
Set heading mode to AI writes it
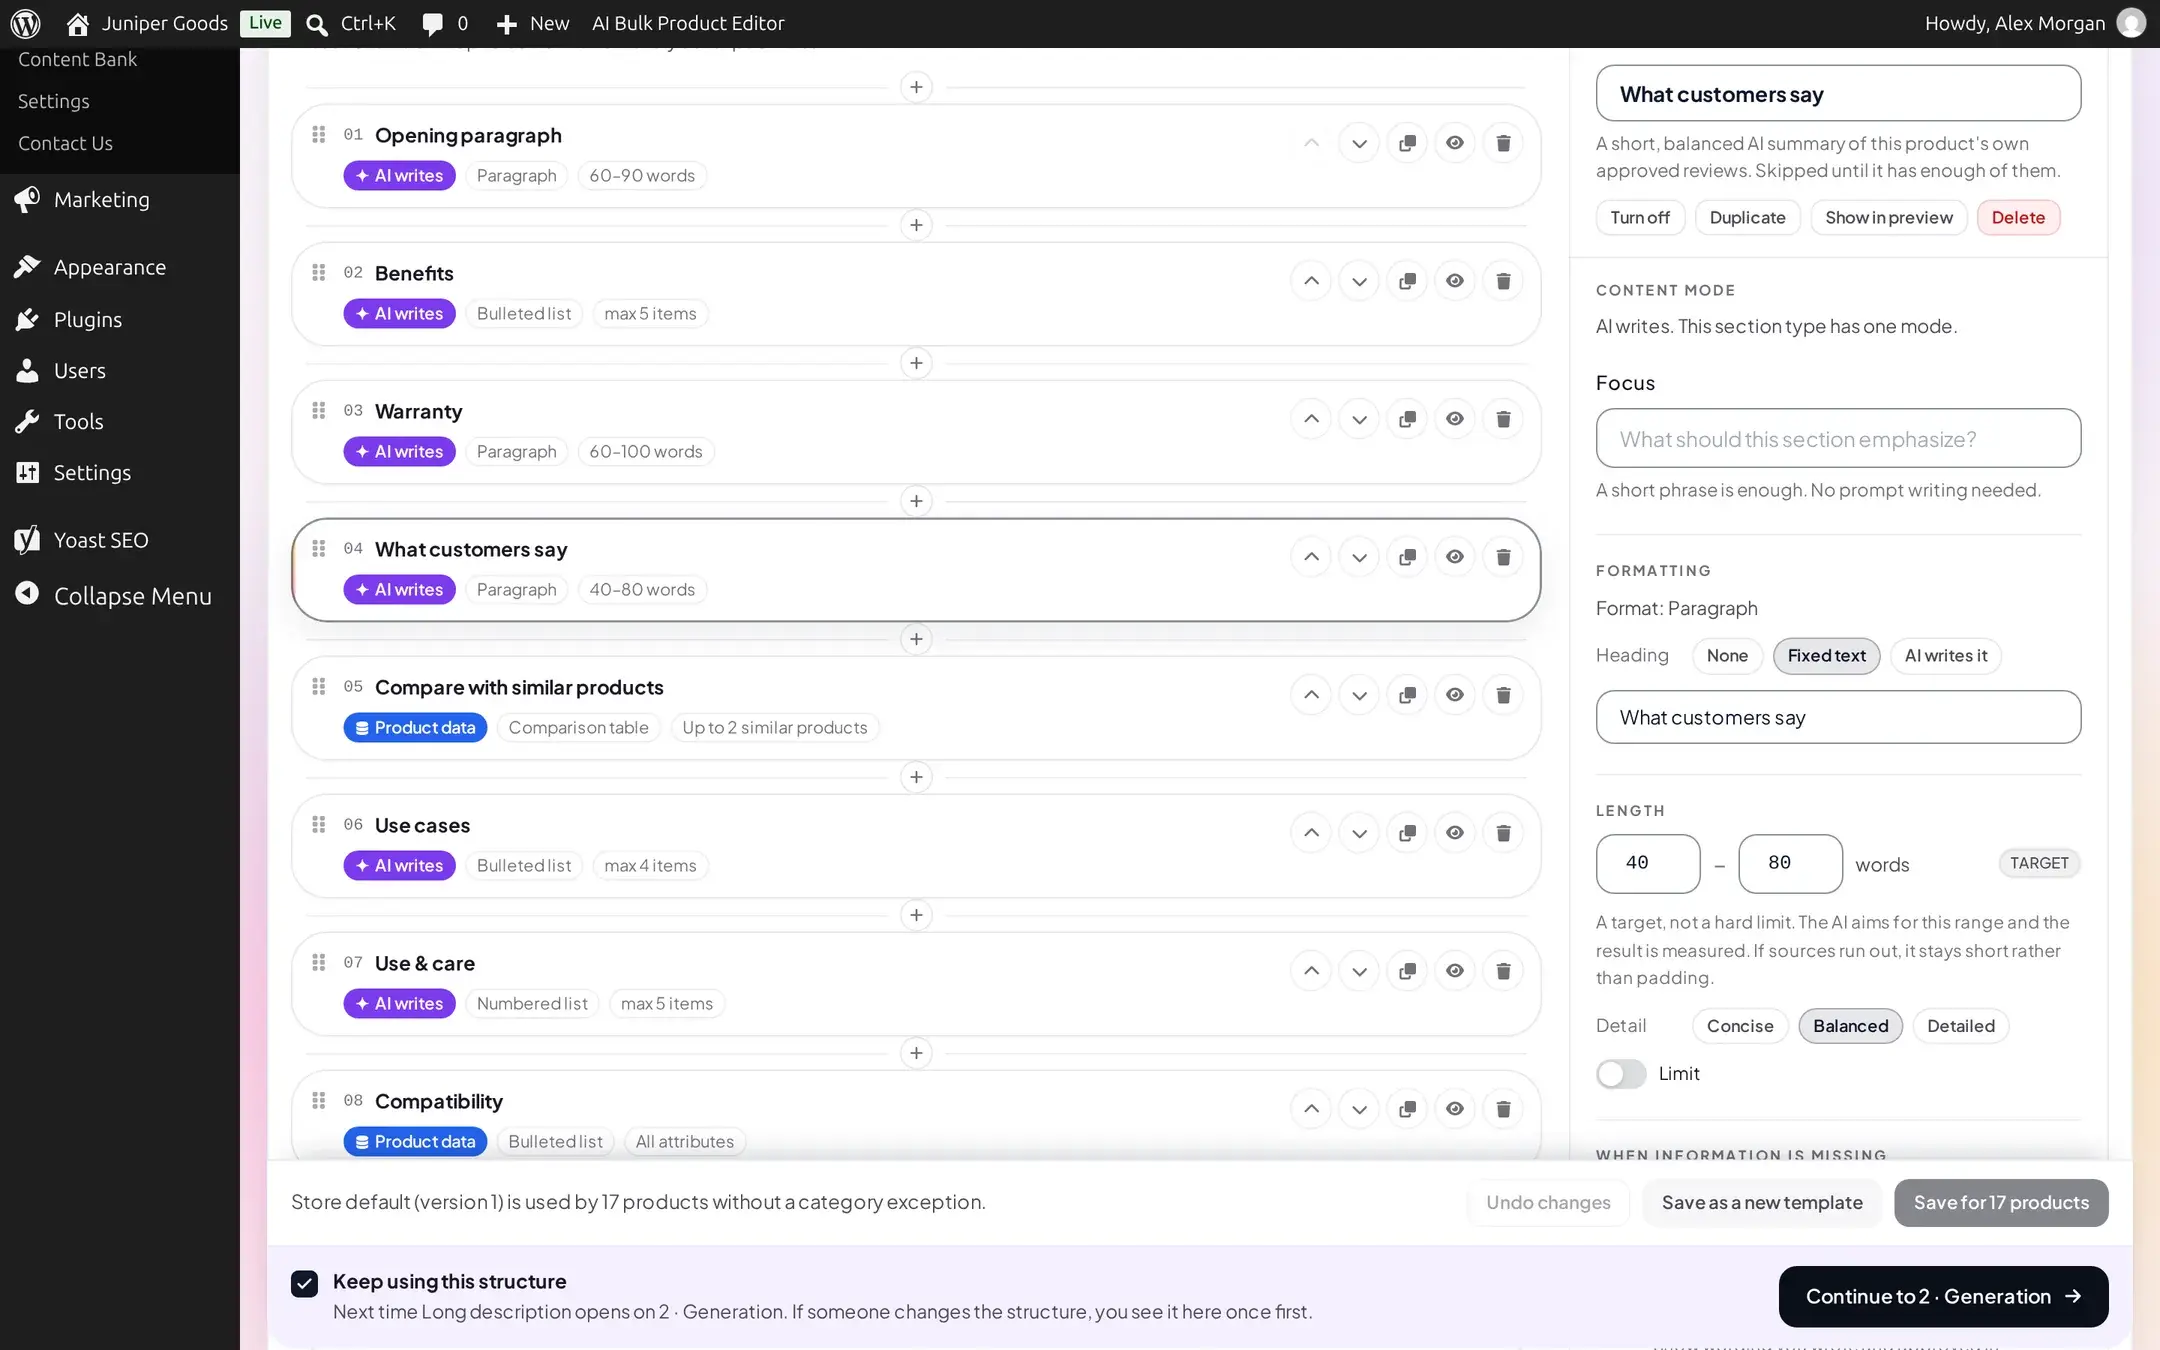[x=1946, y=656]
